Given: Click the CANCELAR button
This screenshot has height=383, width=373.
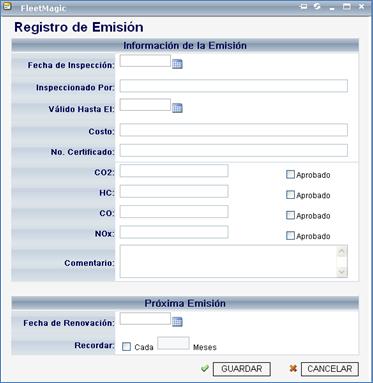Looking at the screenshot, I should pos(330,369).
